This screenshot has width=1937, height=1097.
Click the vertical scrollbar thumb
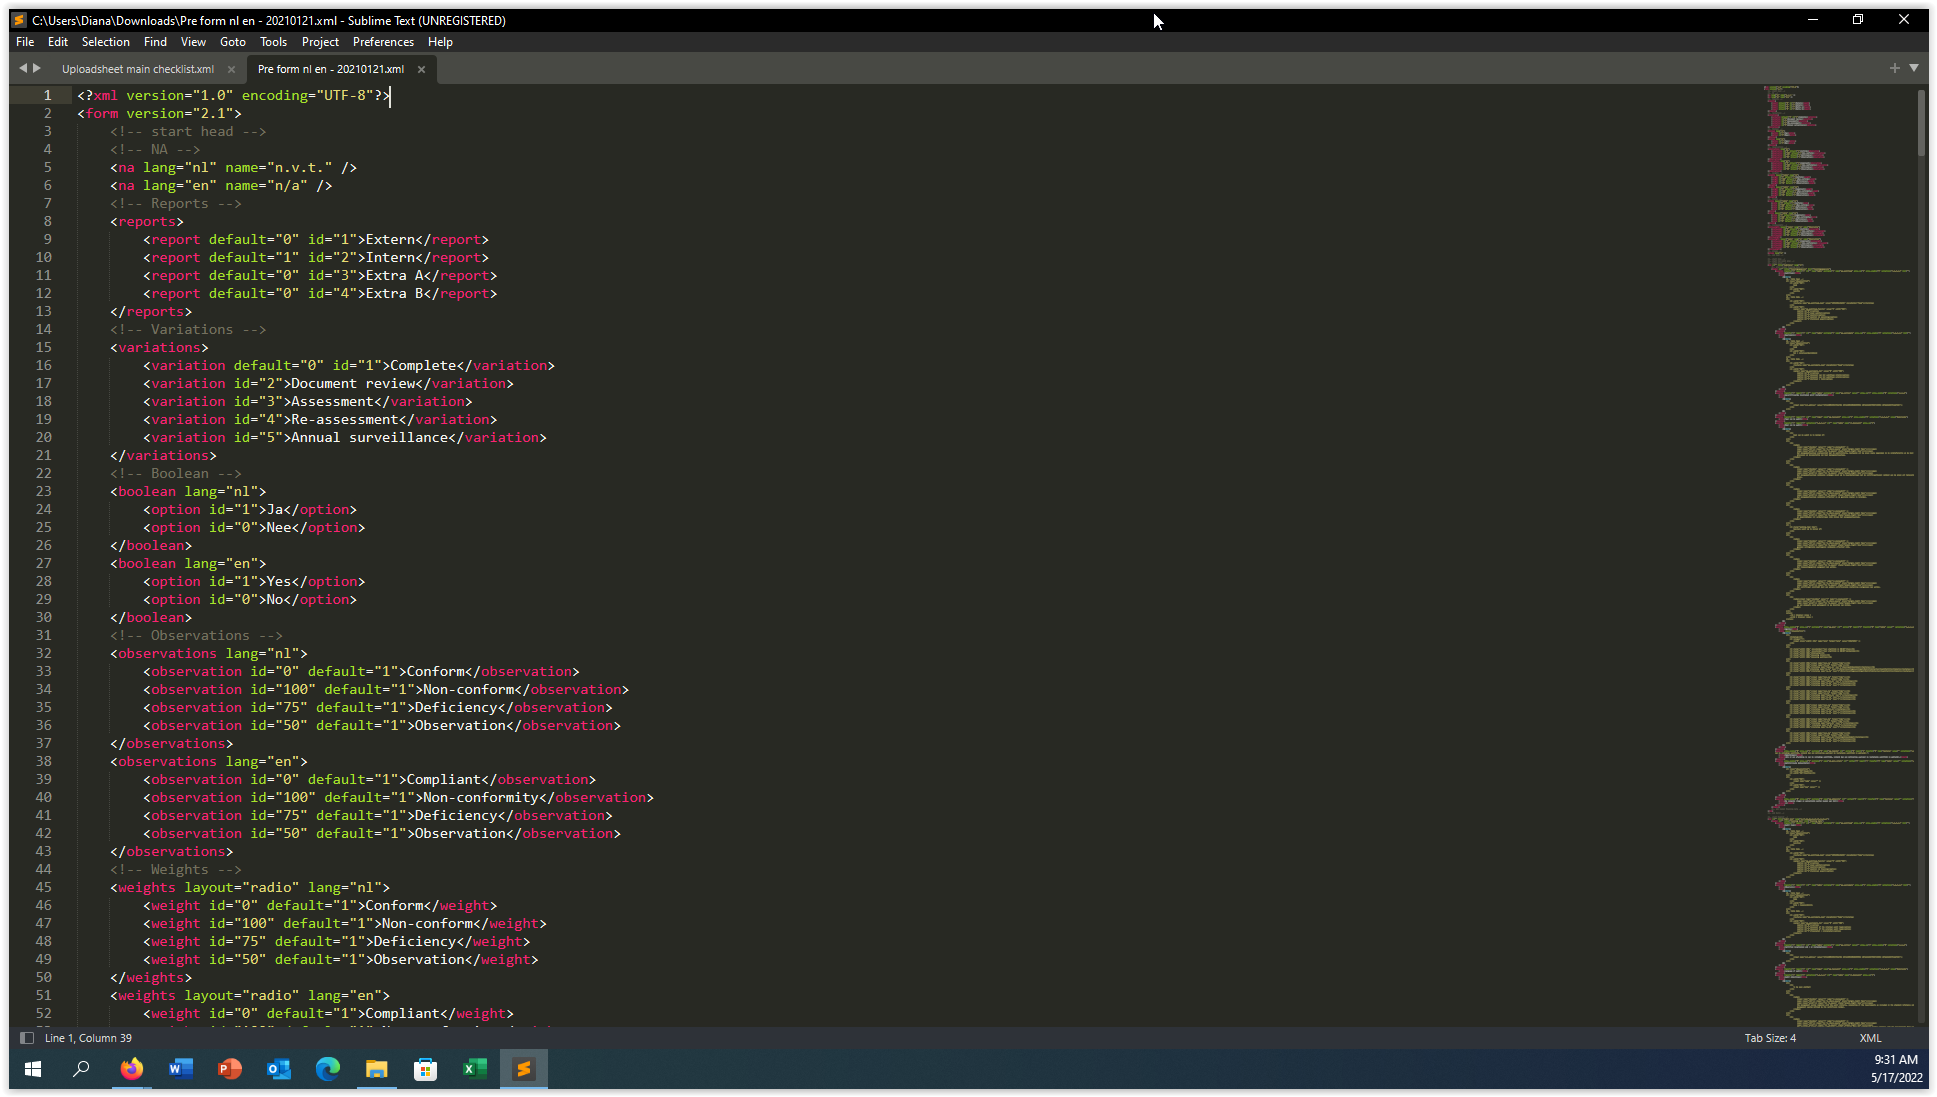coord(1921,122)
